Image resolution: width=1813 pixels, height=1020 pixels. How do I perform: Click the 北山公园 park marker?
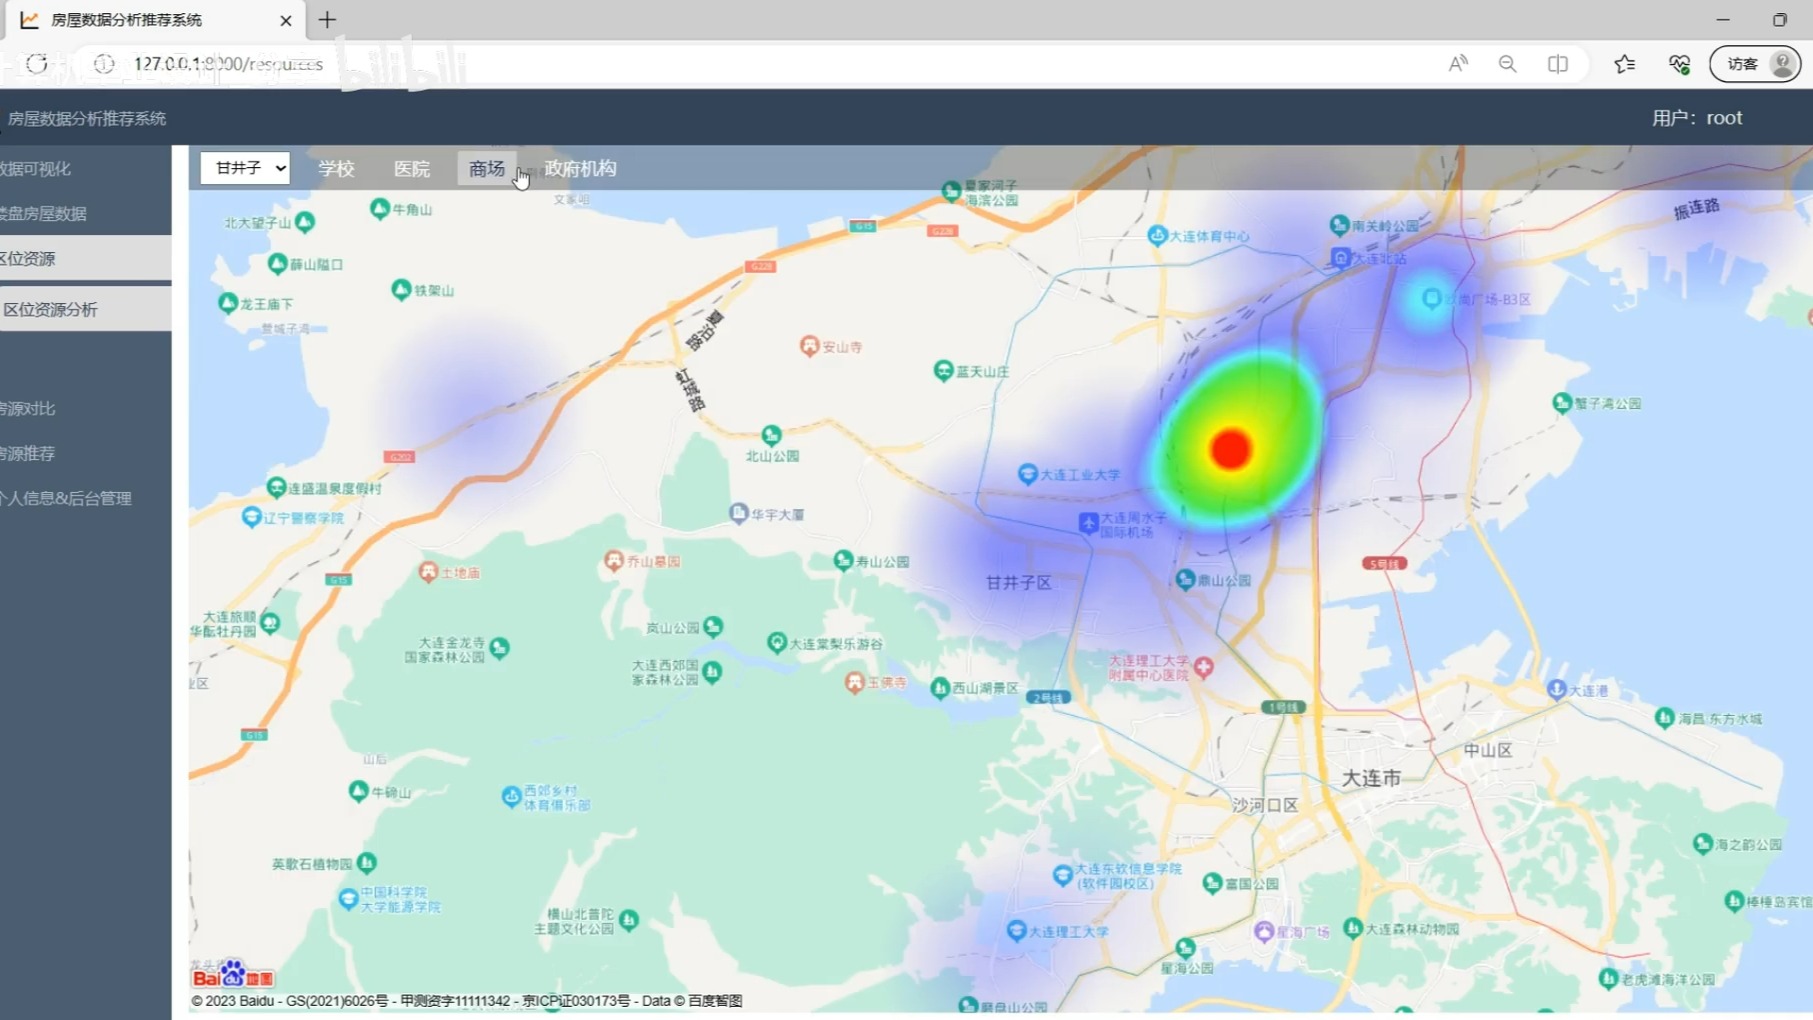771,434
